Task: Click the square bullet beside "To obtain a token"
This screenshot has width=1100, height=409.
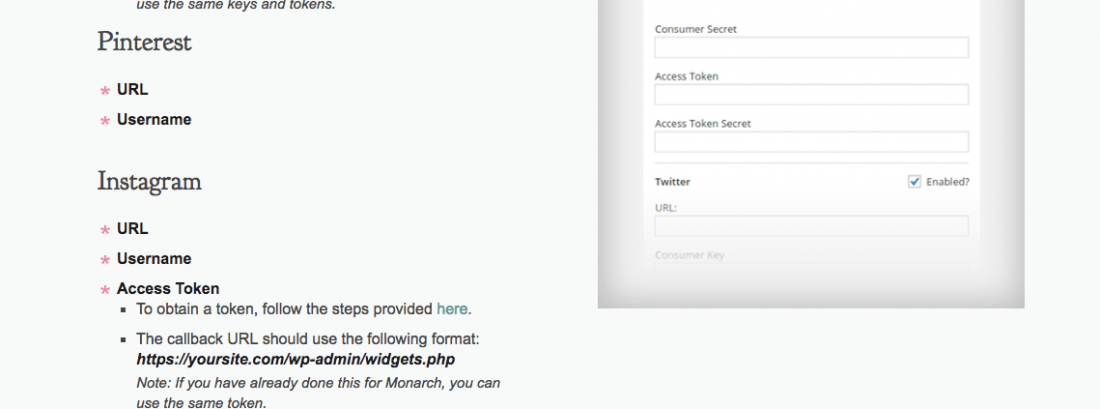Action: coord(123,309)
